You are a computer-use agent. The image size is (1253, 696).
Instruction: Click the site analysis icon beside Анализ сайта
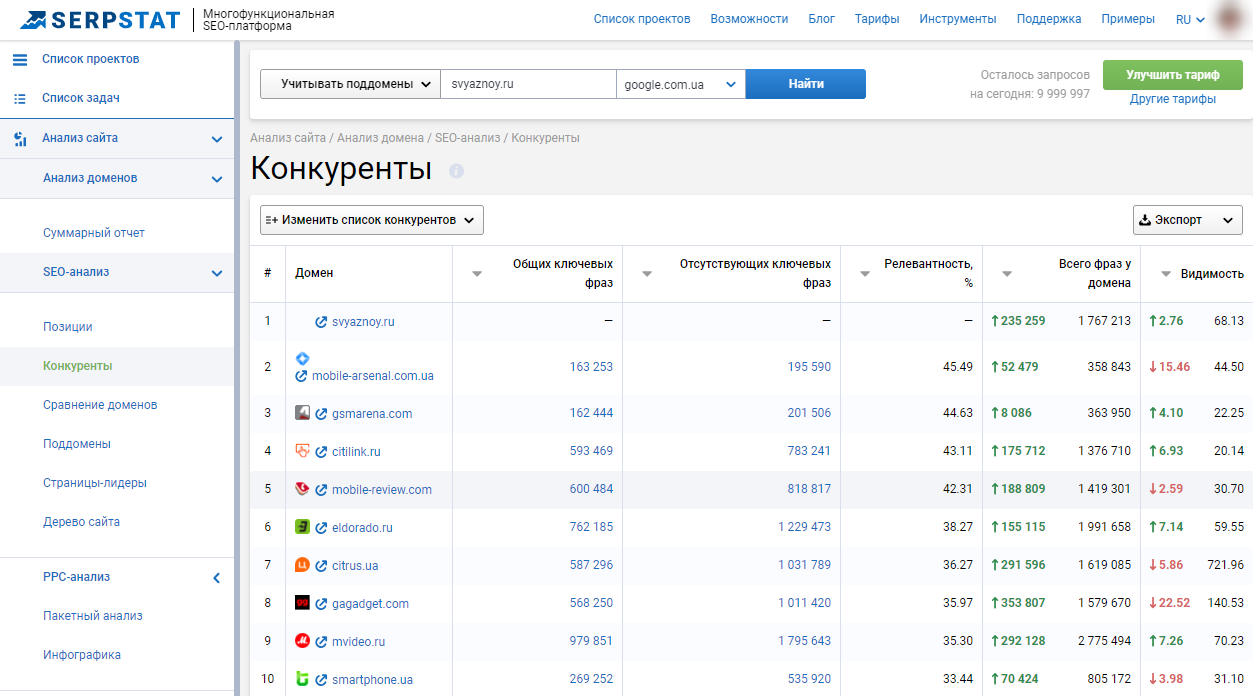coord(20,139)
